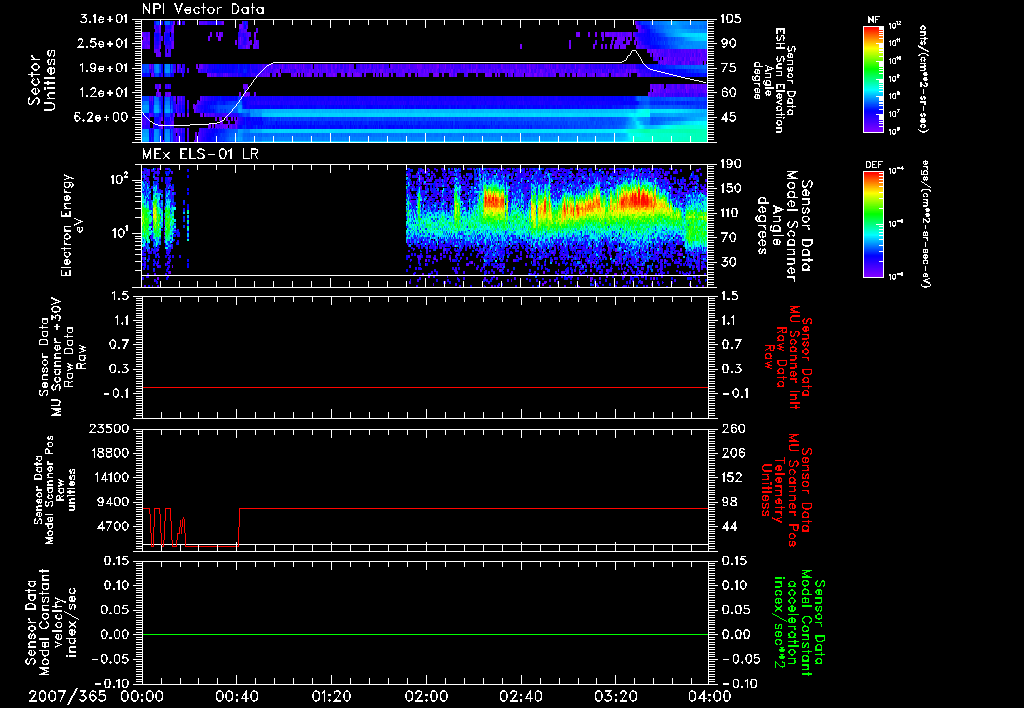Click the 150 scanner angle tick label
The height and width of the screenshot is (708, 1024).
coord(731,188)
